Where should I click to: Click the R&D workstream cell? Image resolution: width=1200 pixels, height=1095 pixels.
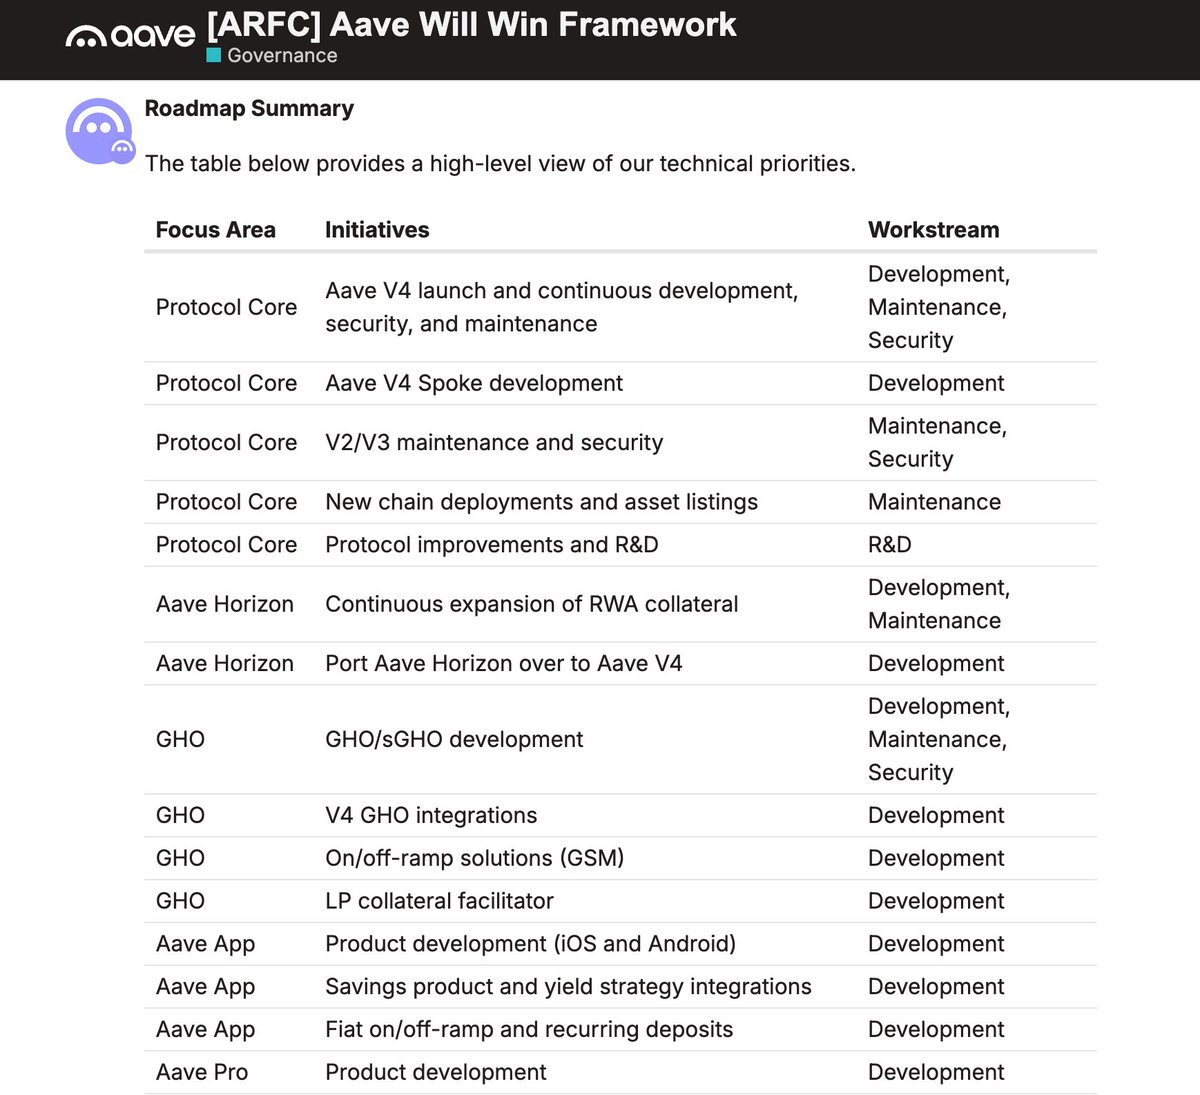tap(889, 545)
